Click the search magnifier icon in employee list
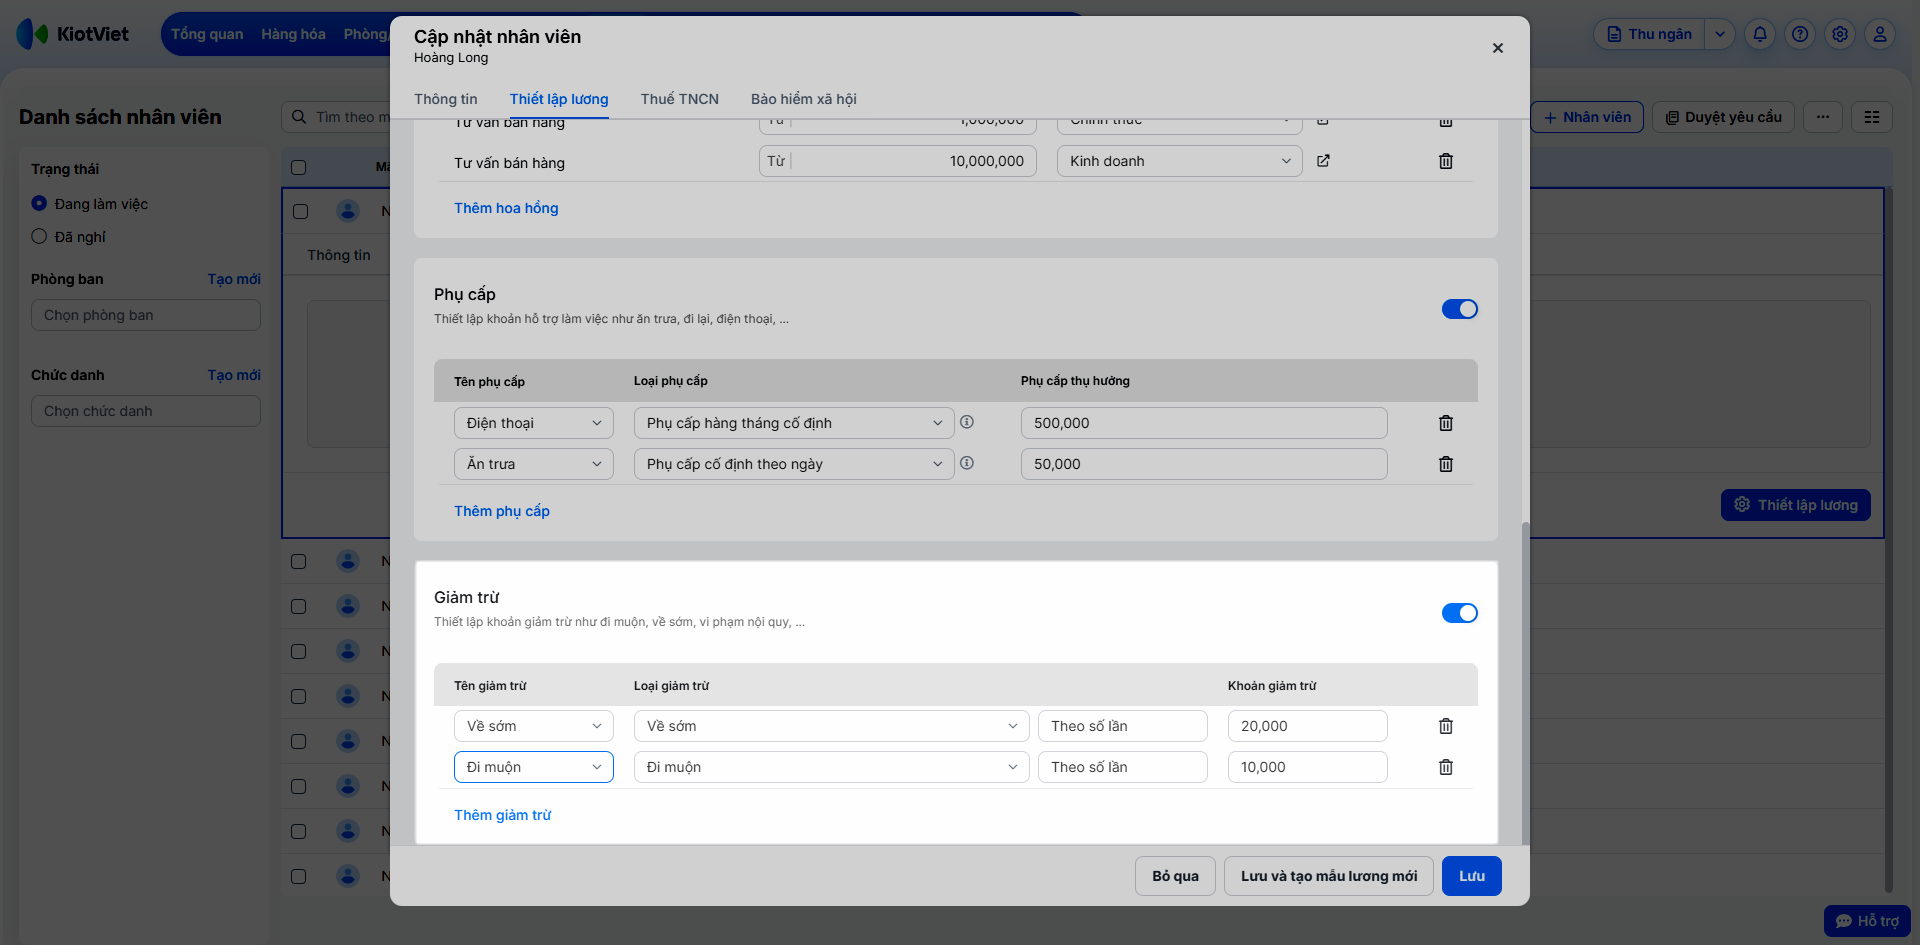The height and width of the screenshot is (945, 1920). point(299,117)
